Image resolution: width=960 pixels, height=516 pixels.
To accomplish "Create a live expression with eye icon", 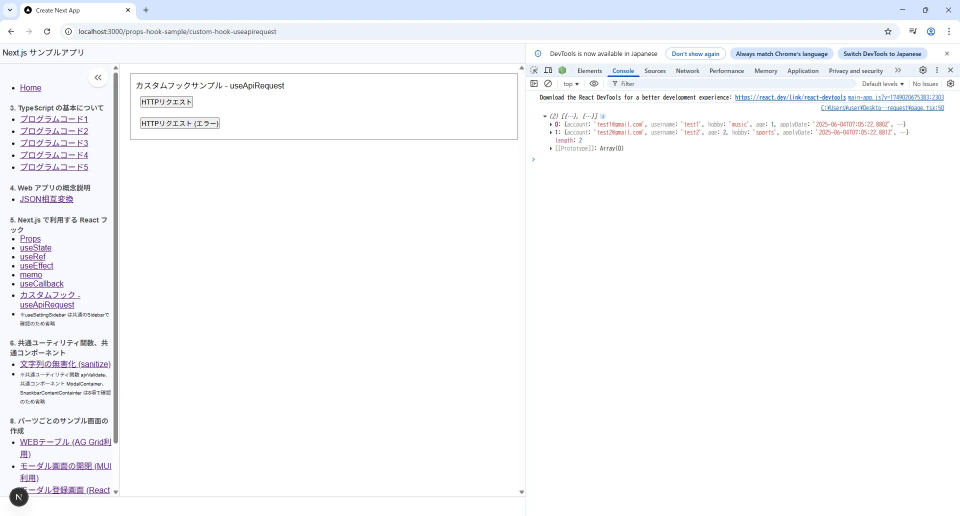I will tap(594, 83).
